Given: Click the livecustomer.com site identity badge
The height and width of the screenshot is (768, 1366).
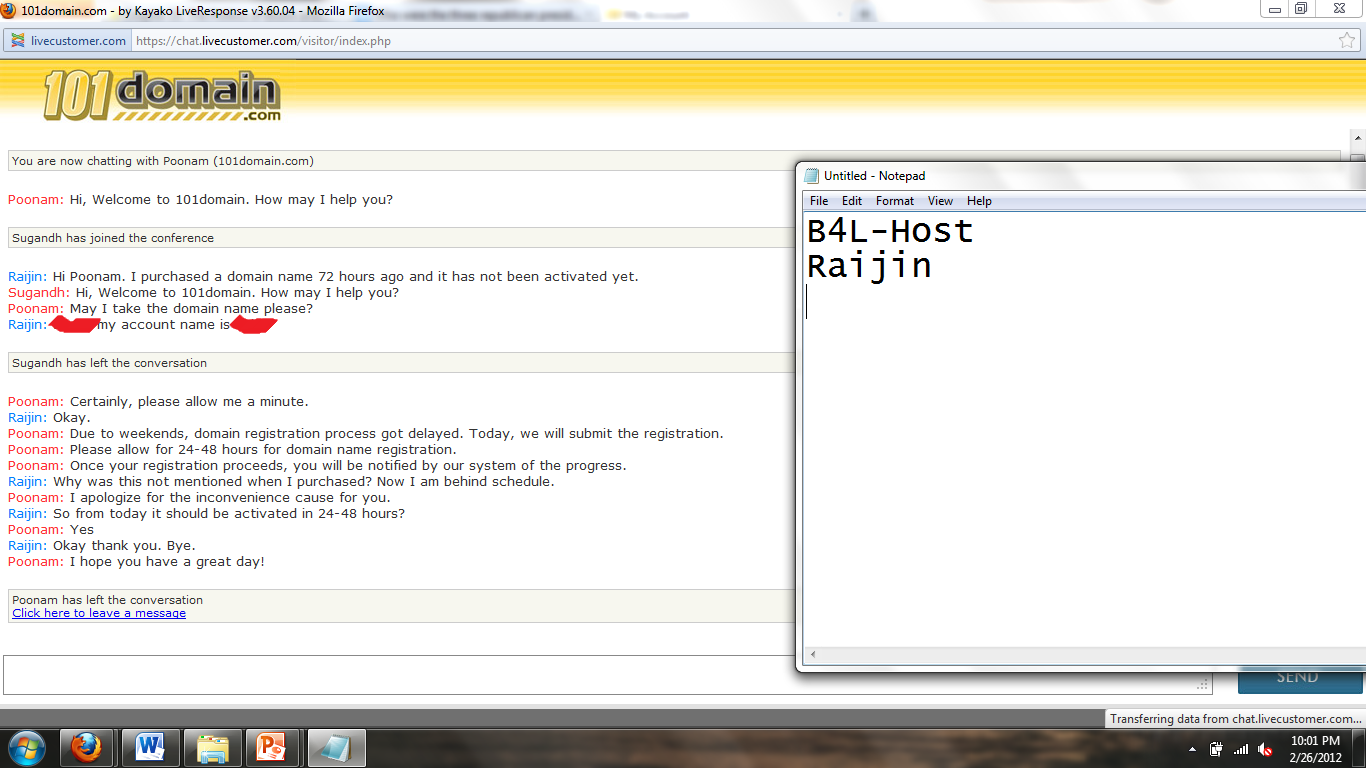Looking at the screenshot, I should click(68, 41).
